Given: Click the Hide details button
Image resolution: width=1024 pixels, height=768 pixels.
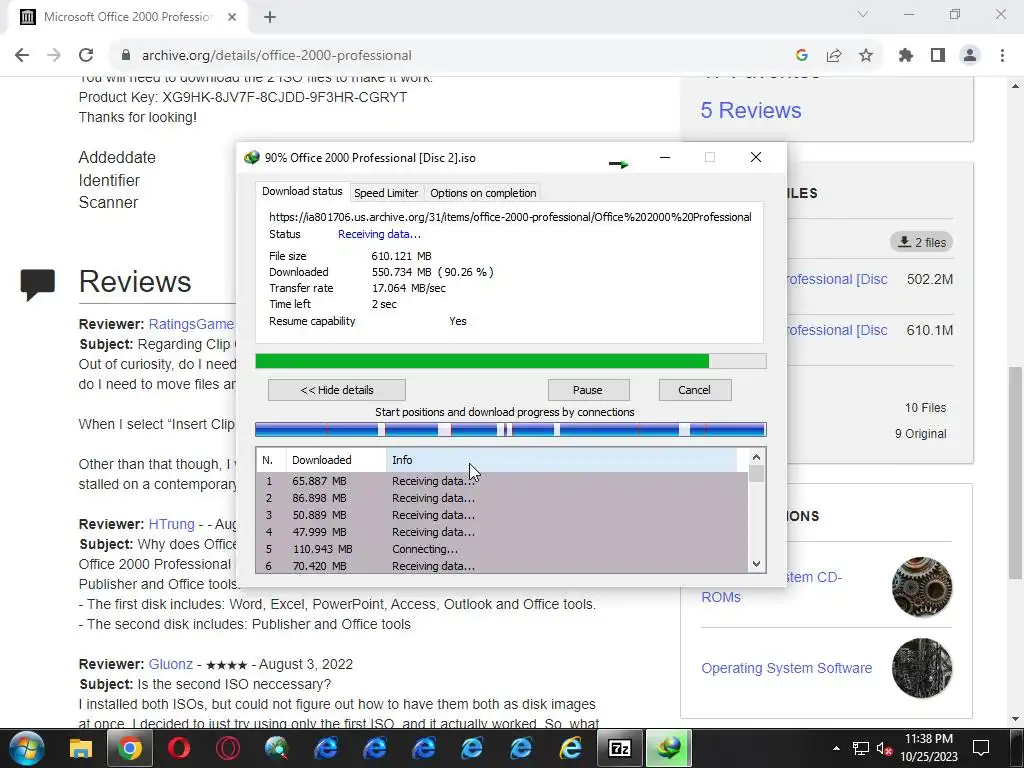Looking at the screenshot, I should (337, 390).
